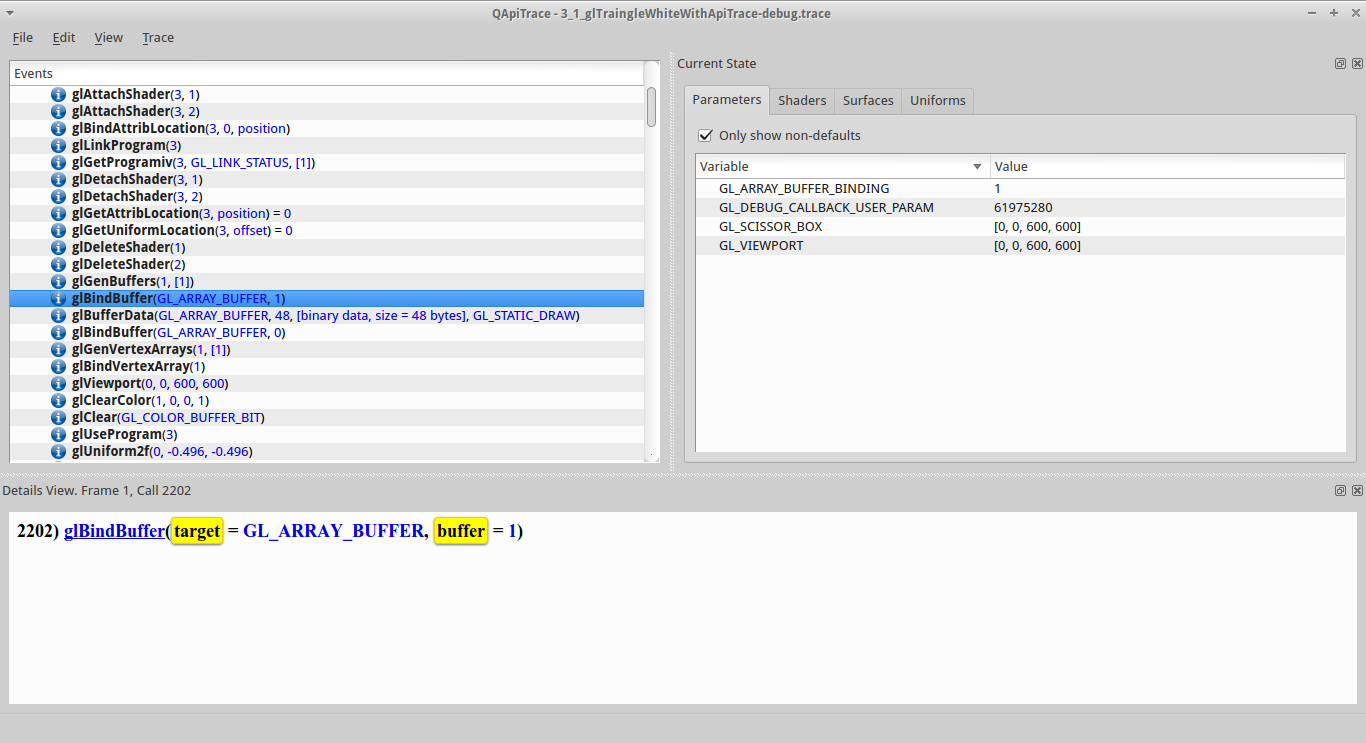Click the info icon beside glBufferData
The image size is (1366, 743).
[x=58, y=315]
